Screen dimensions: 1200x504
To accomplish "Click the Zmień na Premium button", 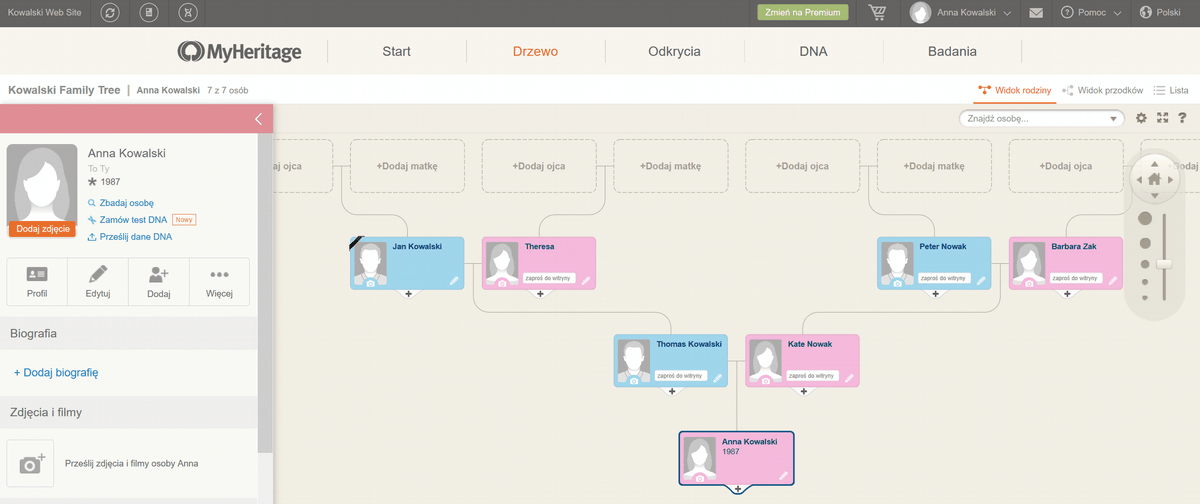I will click(802, 13).
